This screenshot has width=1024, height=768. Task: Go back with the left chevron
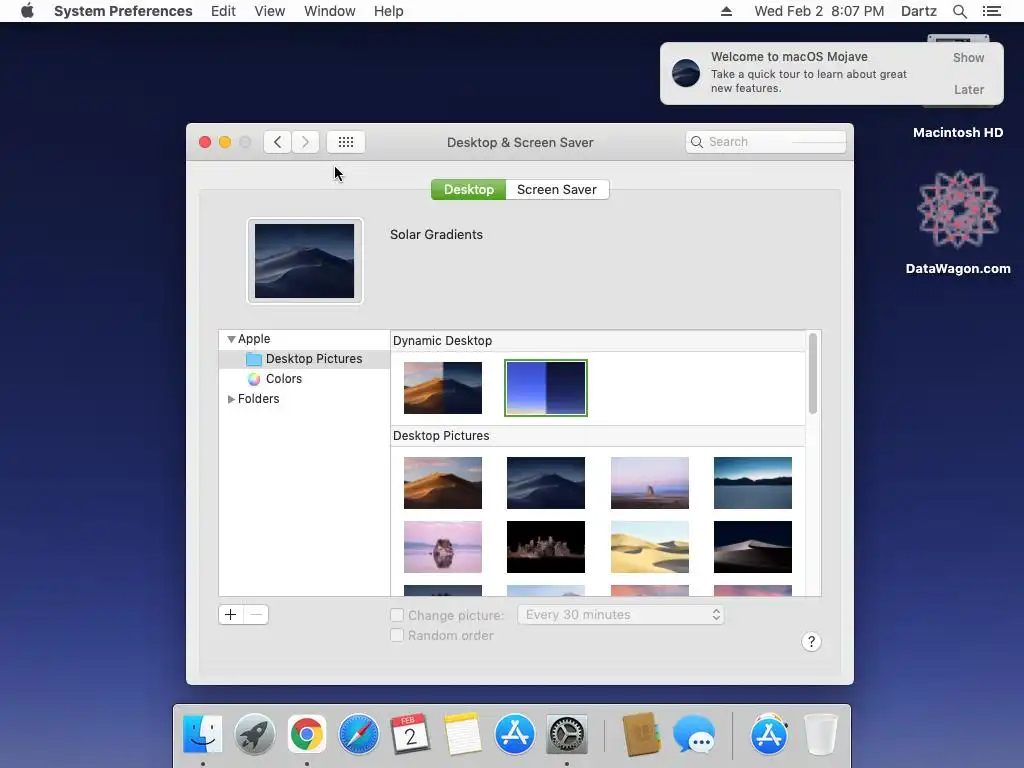click(x=278, y=142)
